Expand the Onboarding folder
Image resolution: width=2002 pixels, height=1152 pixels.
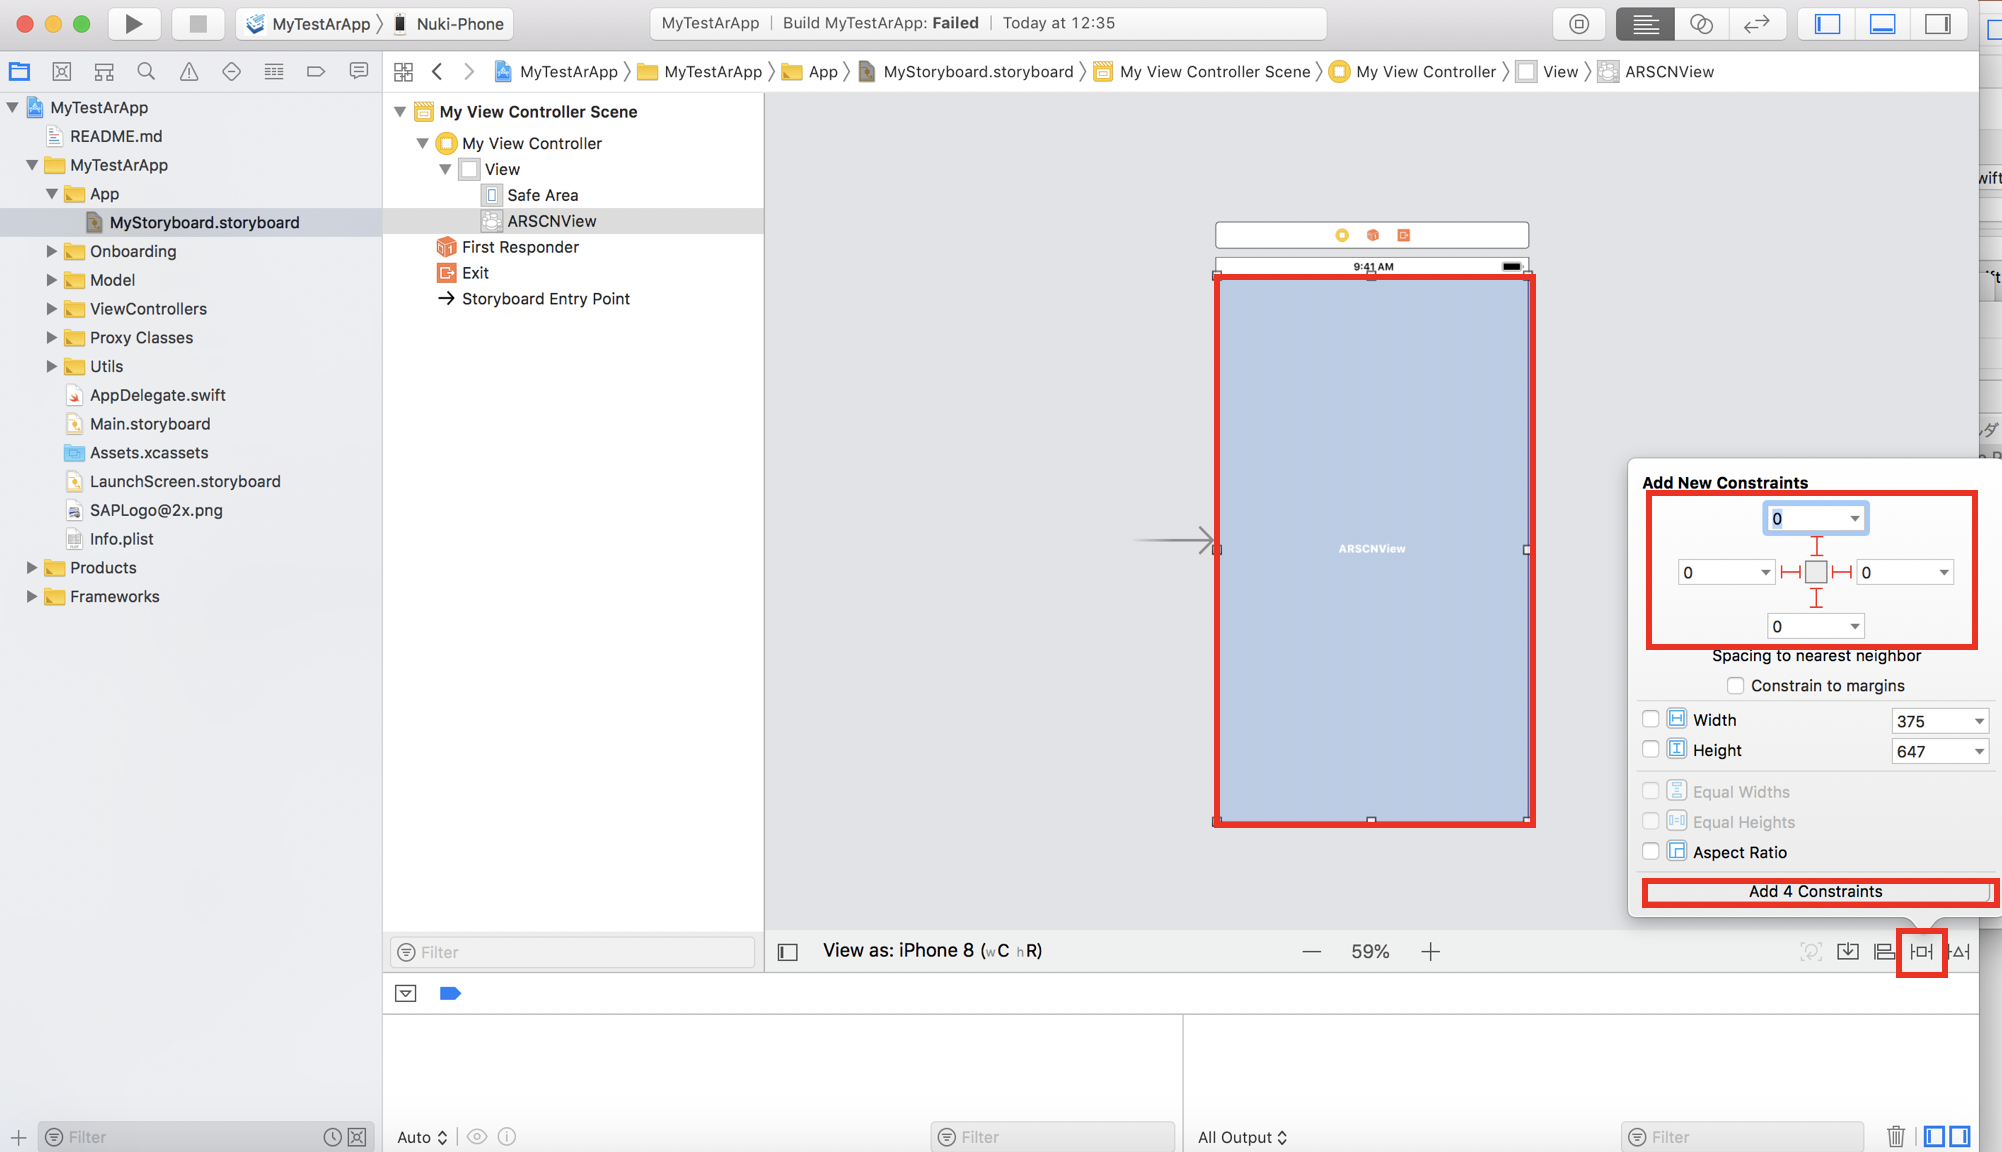point(51,251)
